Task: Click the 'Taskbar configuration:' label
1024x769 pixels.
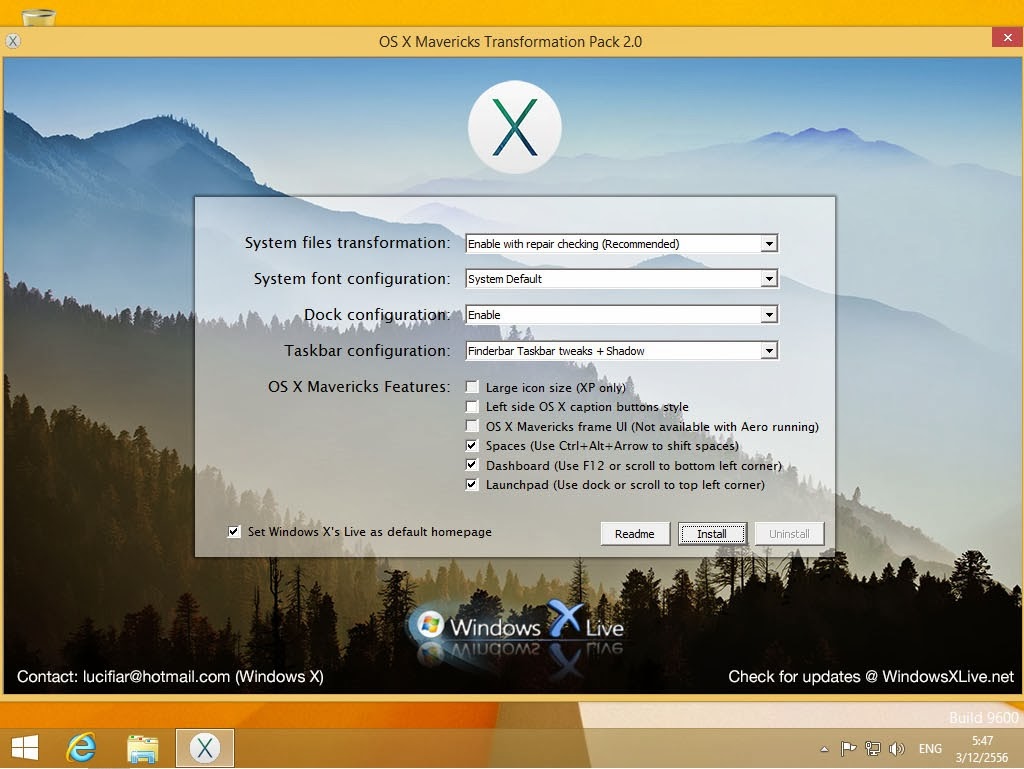Action: coord(367,351)
